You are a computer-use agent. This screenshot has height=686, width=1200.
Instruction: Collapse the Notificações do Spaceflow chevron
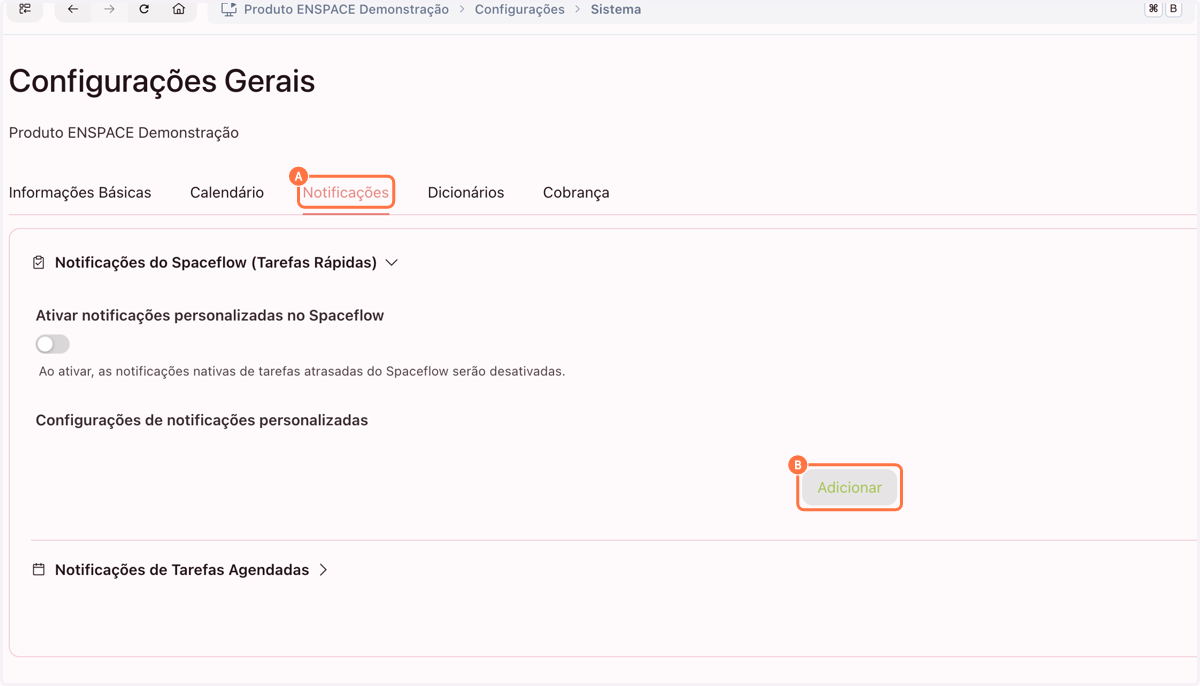click(392, 262)
